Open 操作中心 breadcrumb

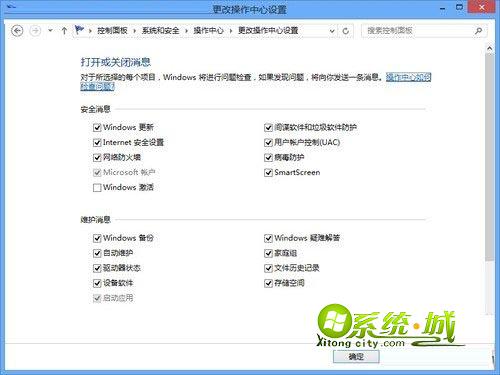pyautogui.click(x=208, y=31)
